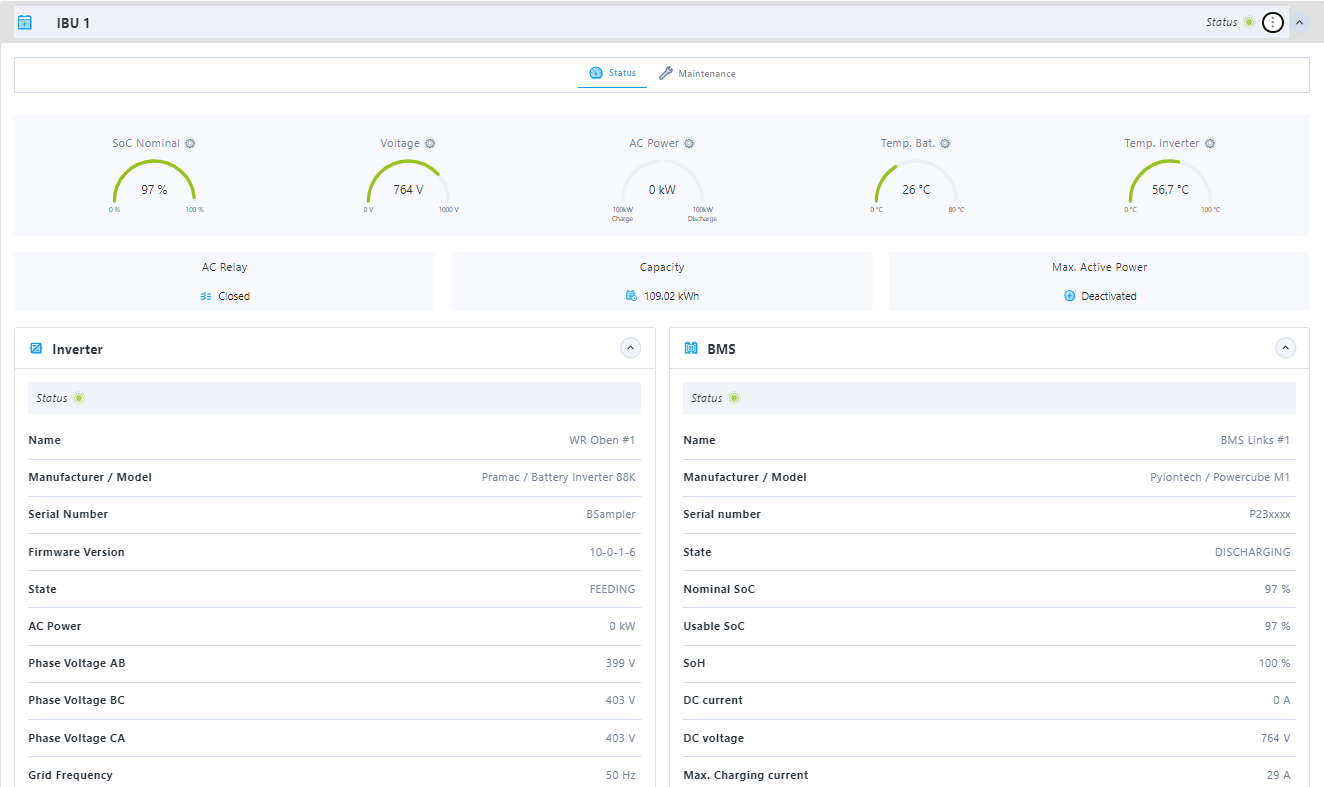
Task: Click the Voltage 764 V gauge
Action: (x=408, y=184)
